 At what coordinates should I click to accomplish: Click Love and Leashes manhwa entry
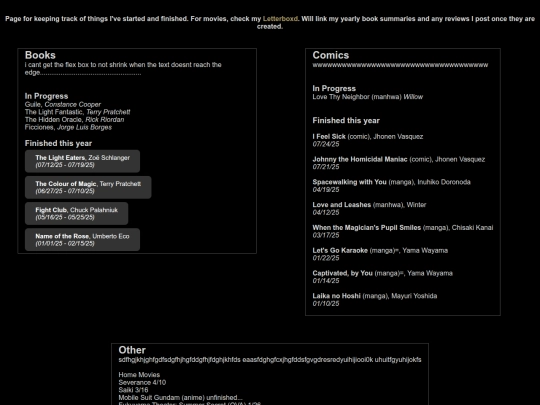369,205
